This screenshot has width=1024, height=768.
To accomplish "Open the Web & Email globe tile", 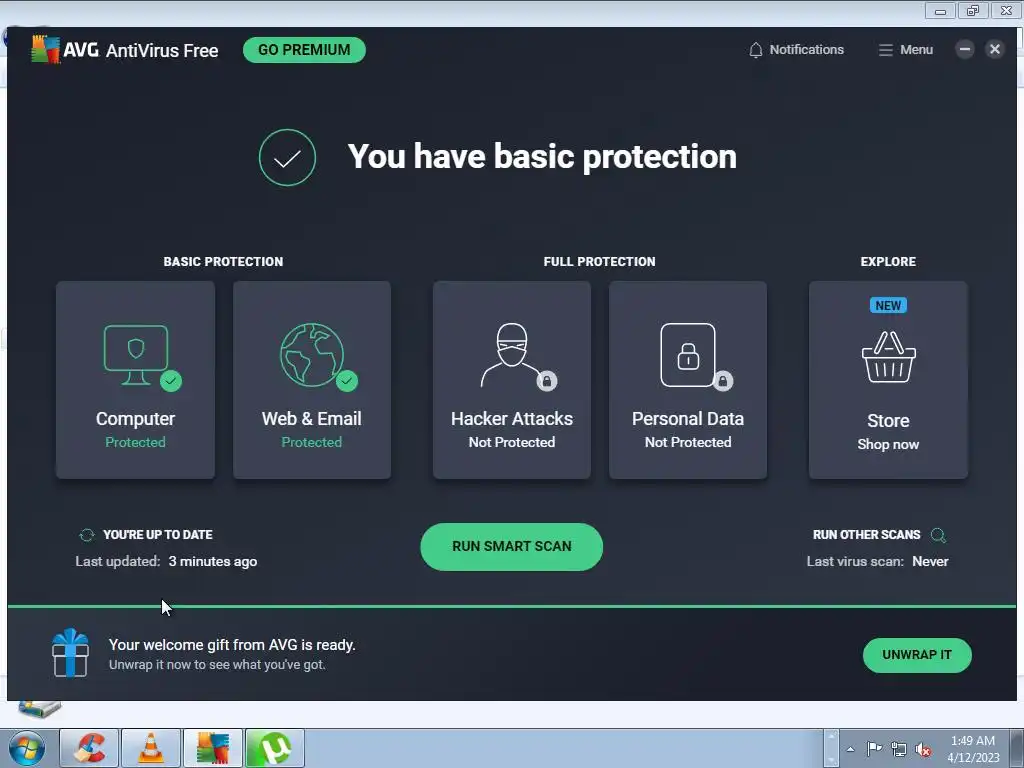I will pyautogui.click(x=312, y=380).
